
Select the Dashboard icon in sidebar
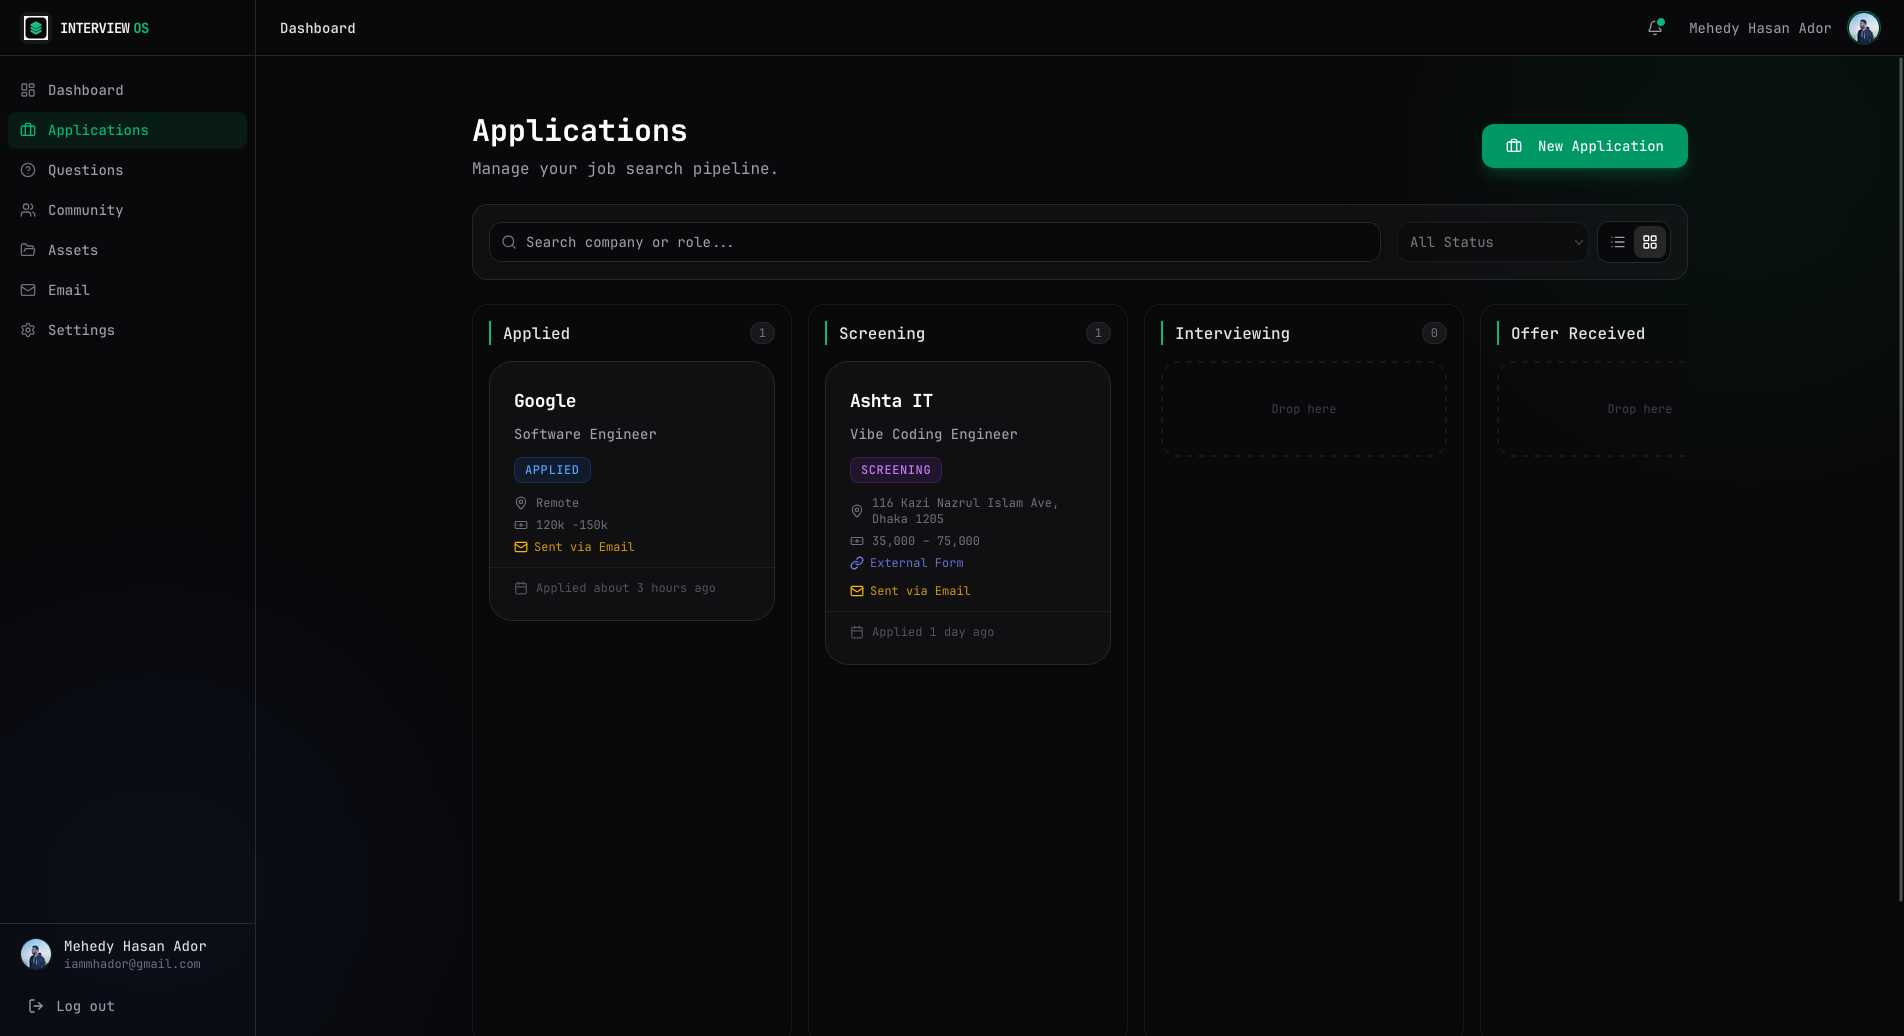coord(28,90)
